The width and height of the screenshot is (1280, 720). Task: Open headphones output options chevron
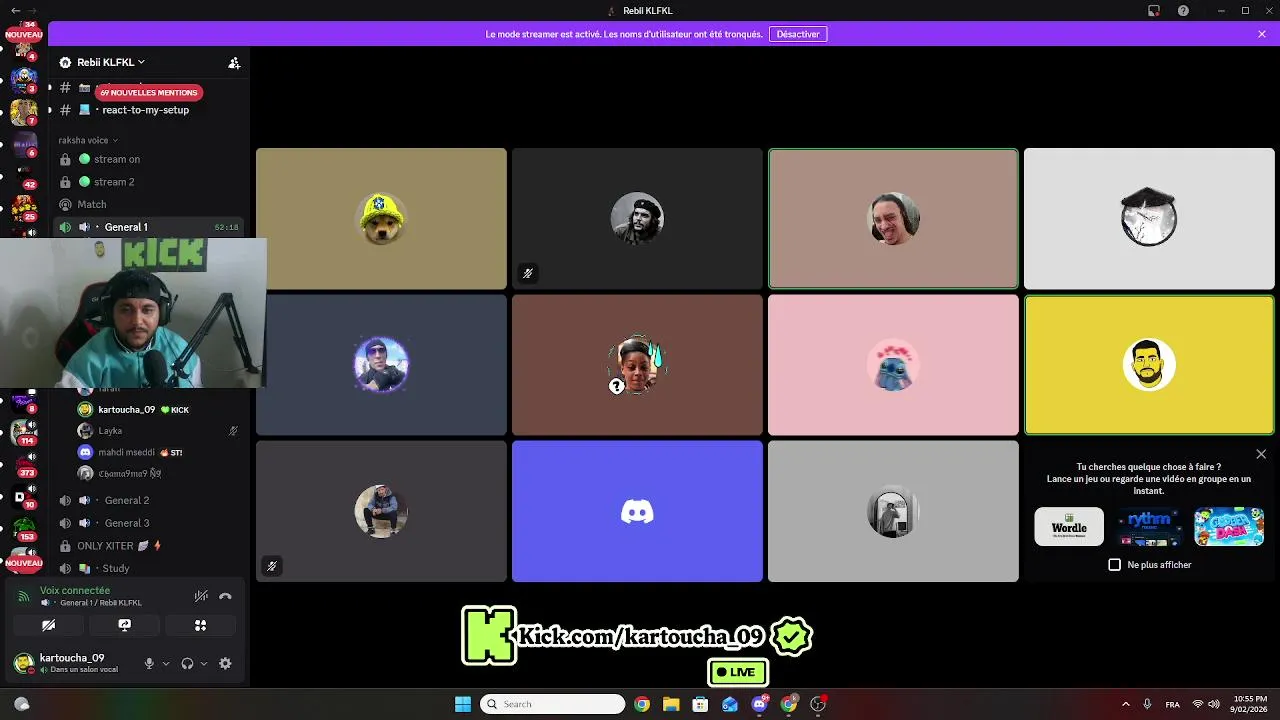[x=204, y=663]
